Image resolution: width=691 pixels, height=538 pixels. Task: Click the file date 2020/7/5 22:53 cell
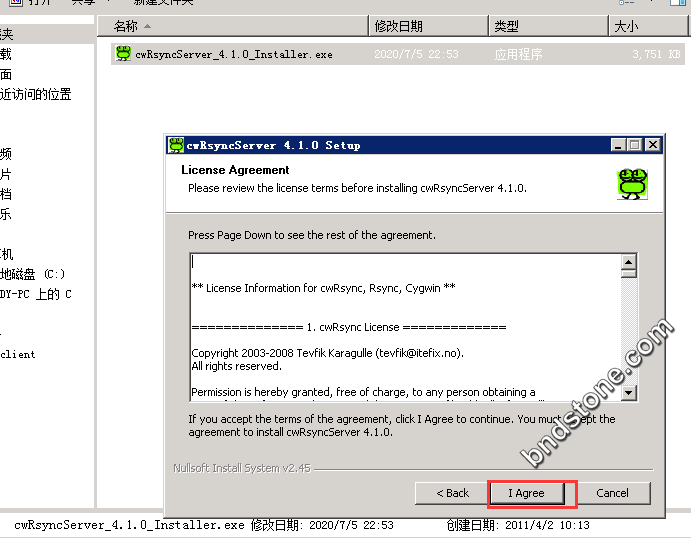click(416, 54)
